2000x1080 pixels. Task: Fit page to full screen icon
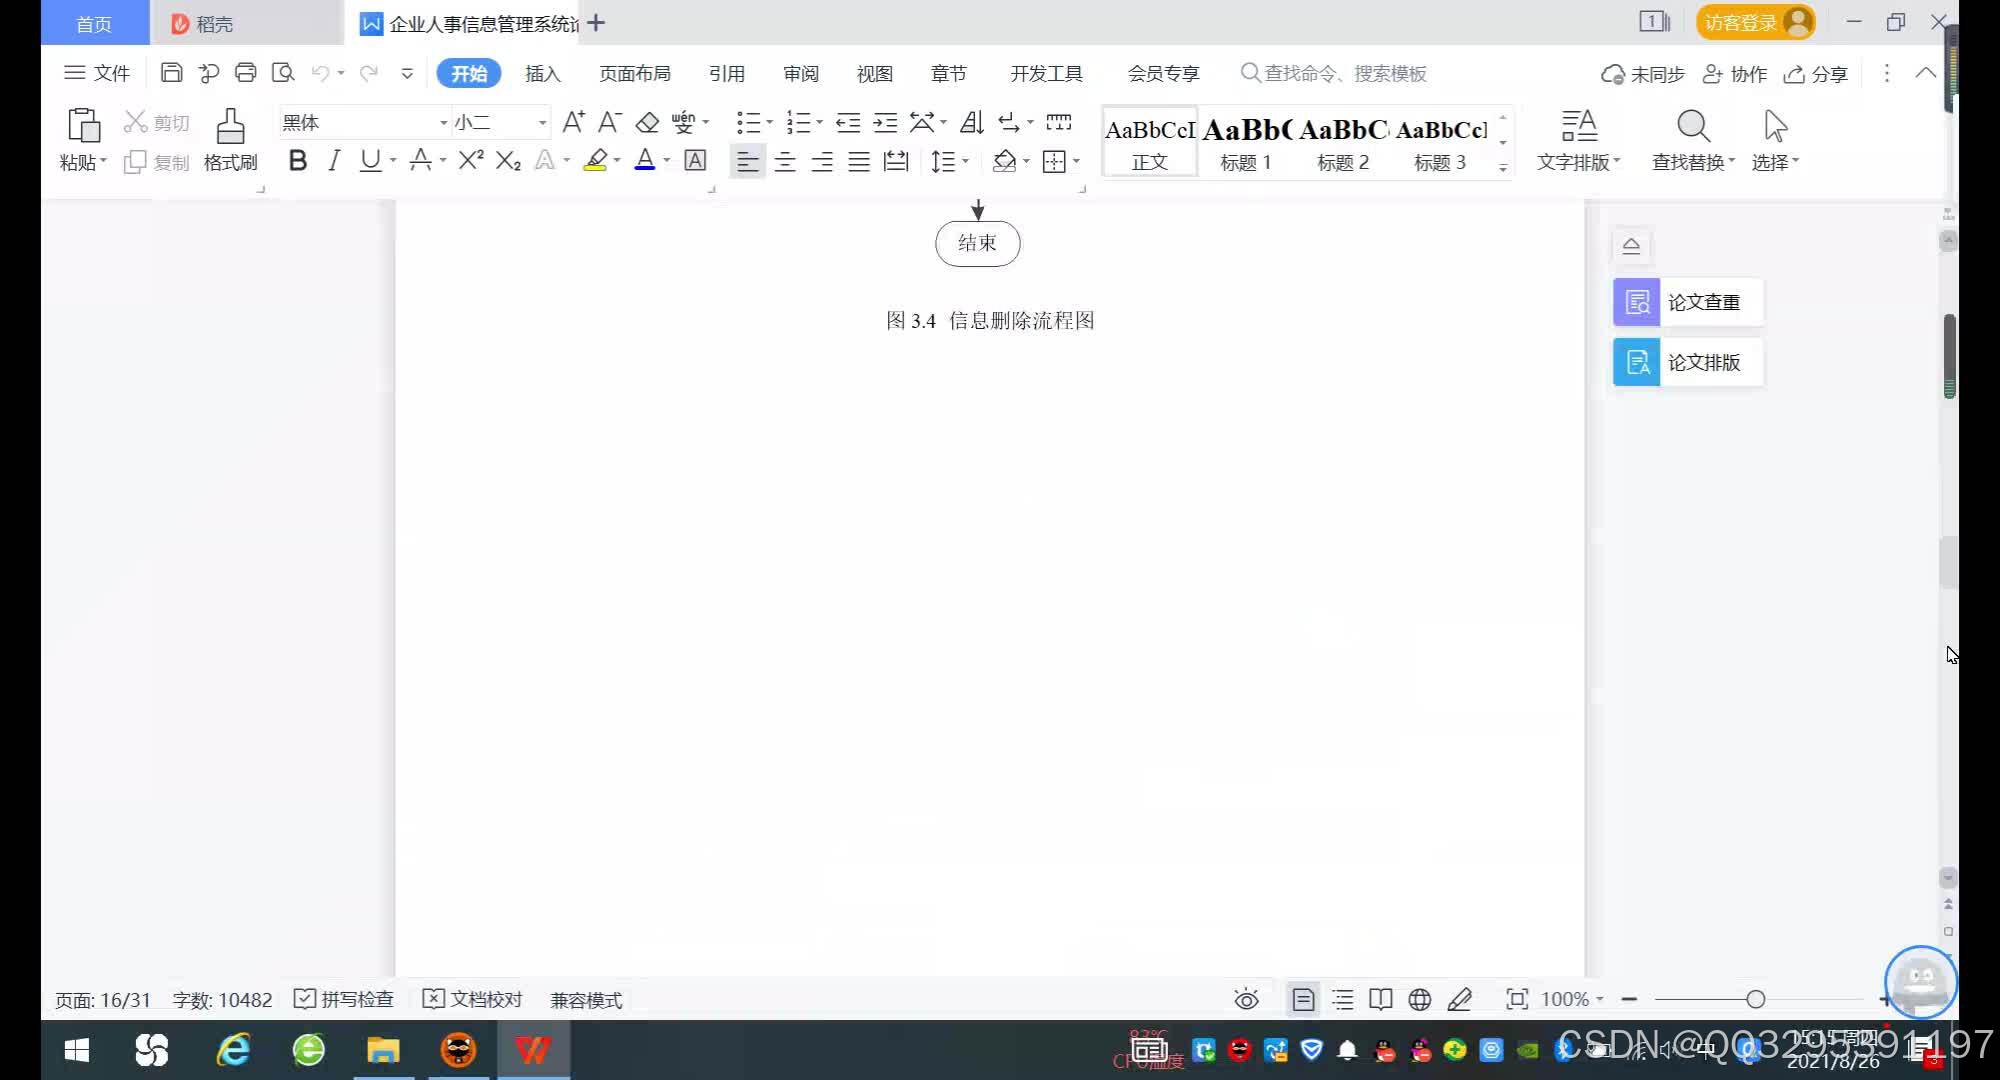click(1517, 999)
